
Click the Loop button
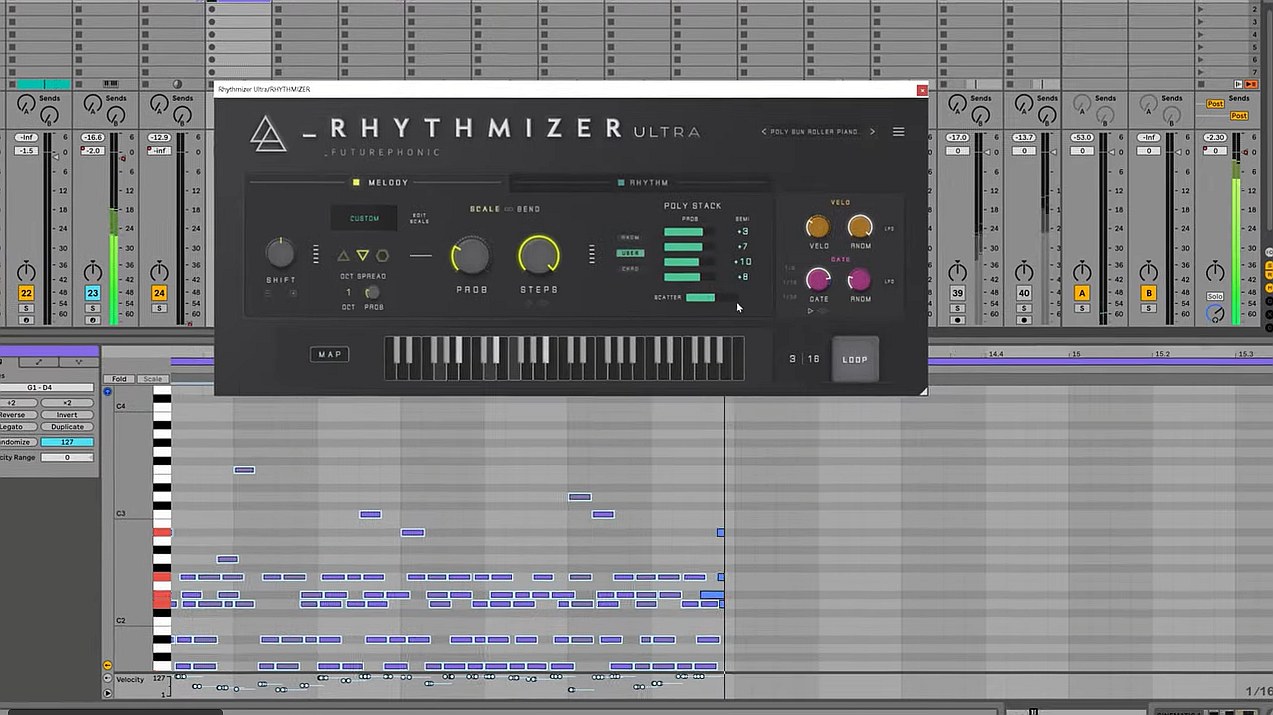tap(855, 359)
